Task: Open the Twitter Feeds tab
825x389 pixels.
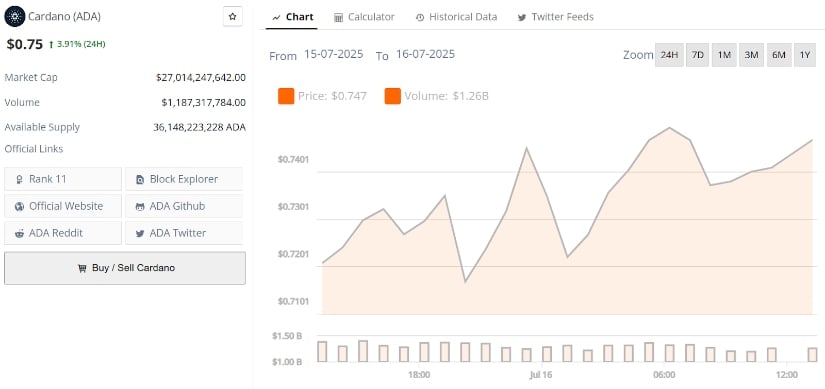Action: pos(556,17)
